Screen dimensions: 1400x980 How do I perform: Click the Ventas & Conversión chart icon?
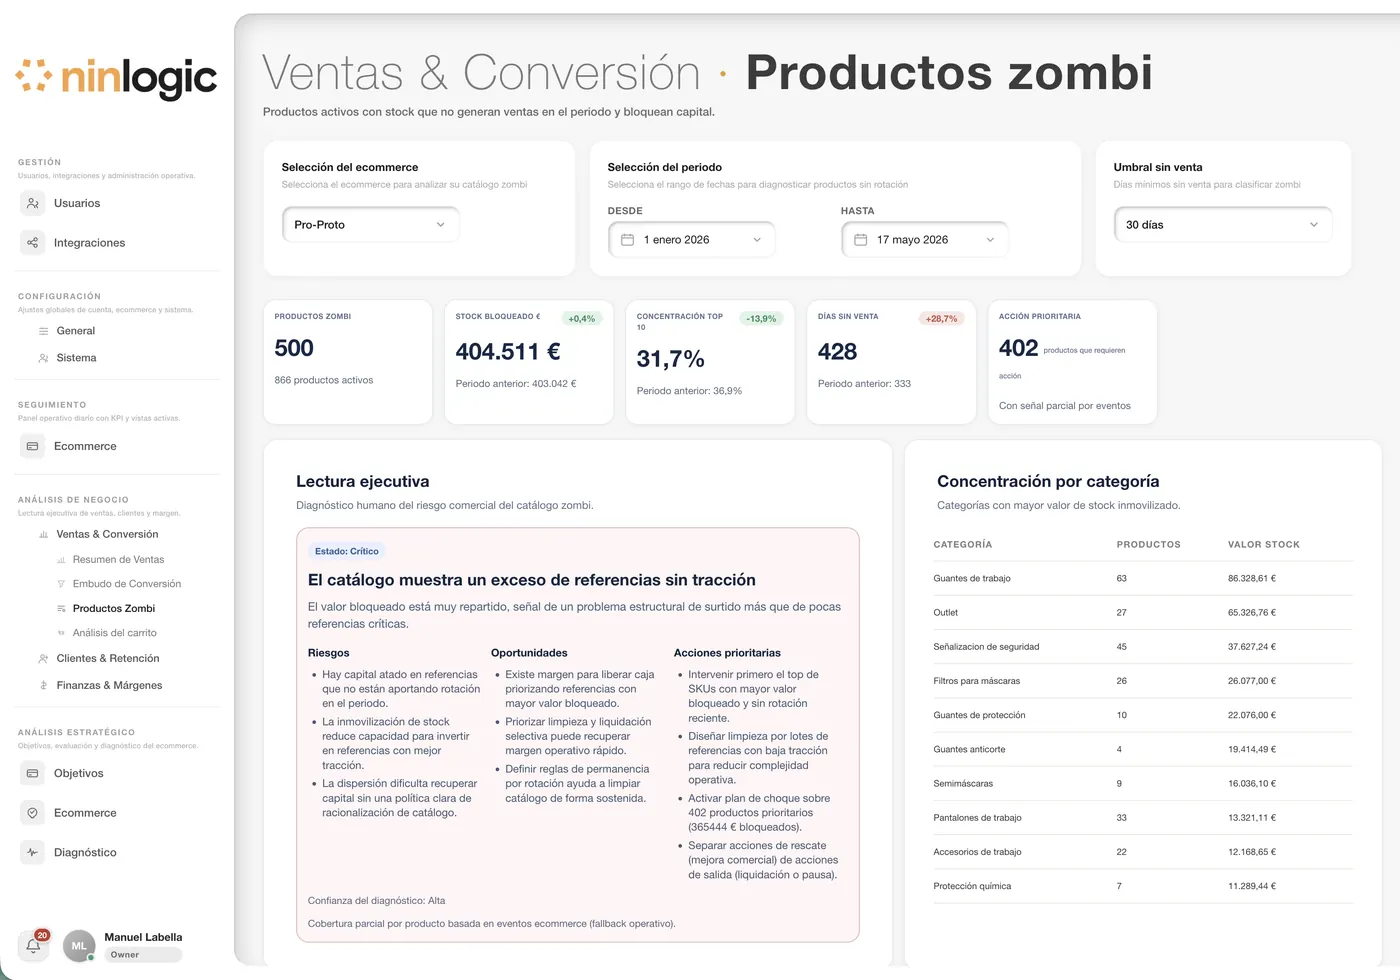(43, 535)
